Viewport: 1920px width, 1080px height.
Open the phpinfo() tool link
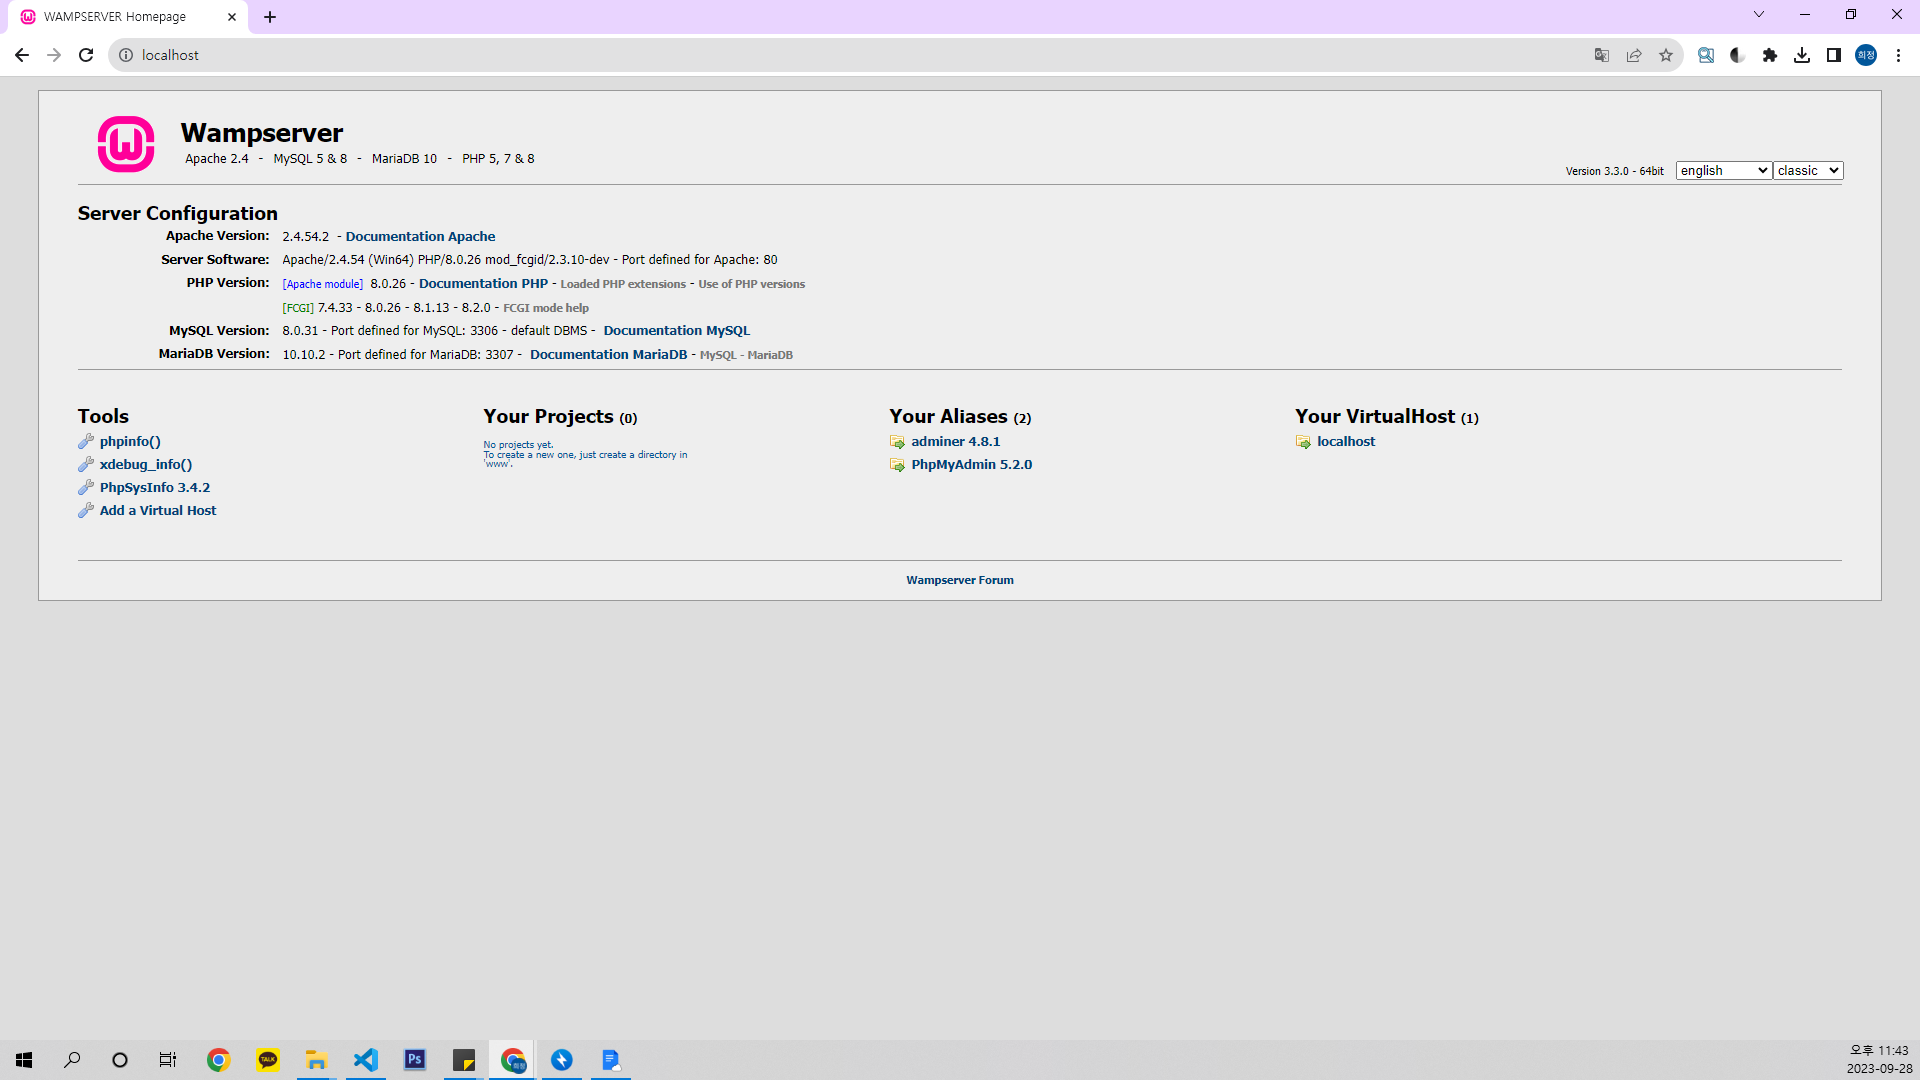pos(130,441)
